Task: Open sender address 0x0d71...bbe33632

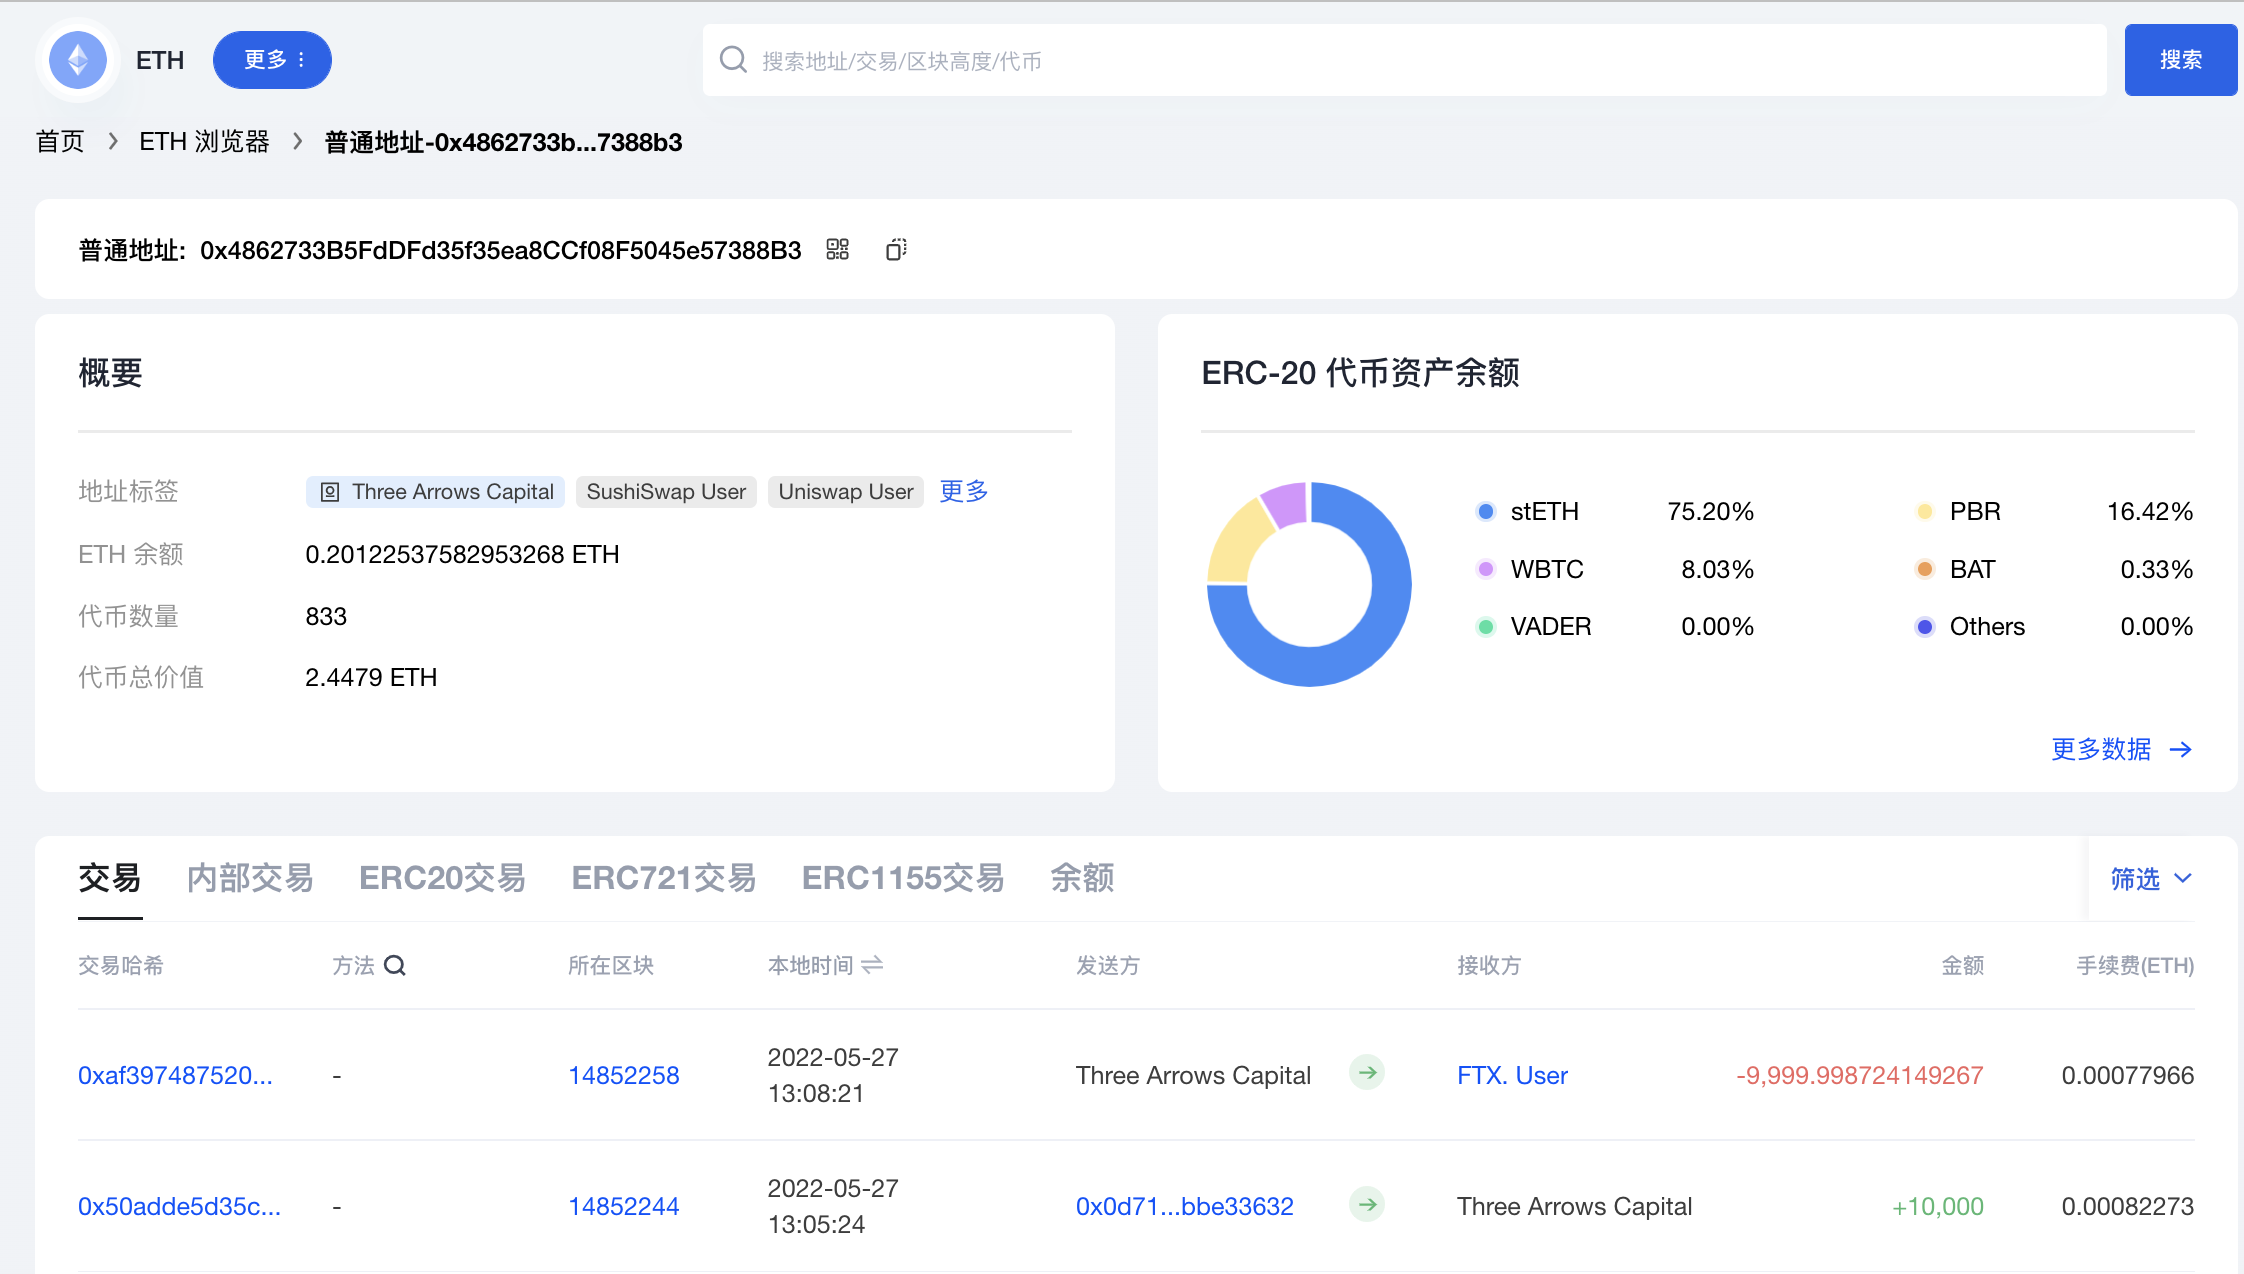Action: pyautogui.click(x=1185, y=1206)
